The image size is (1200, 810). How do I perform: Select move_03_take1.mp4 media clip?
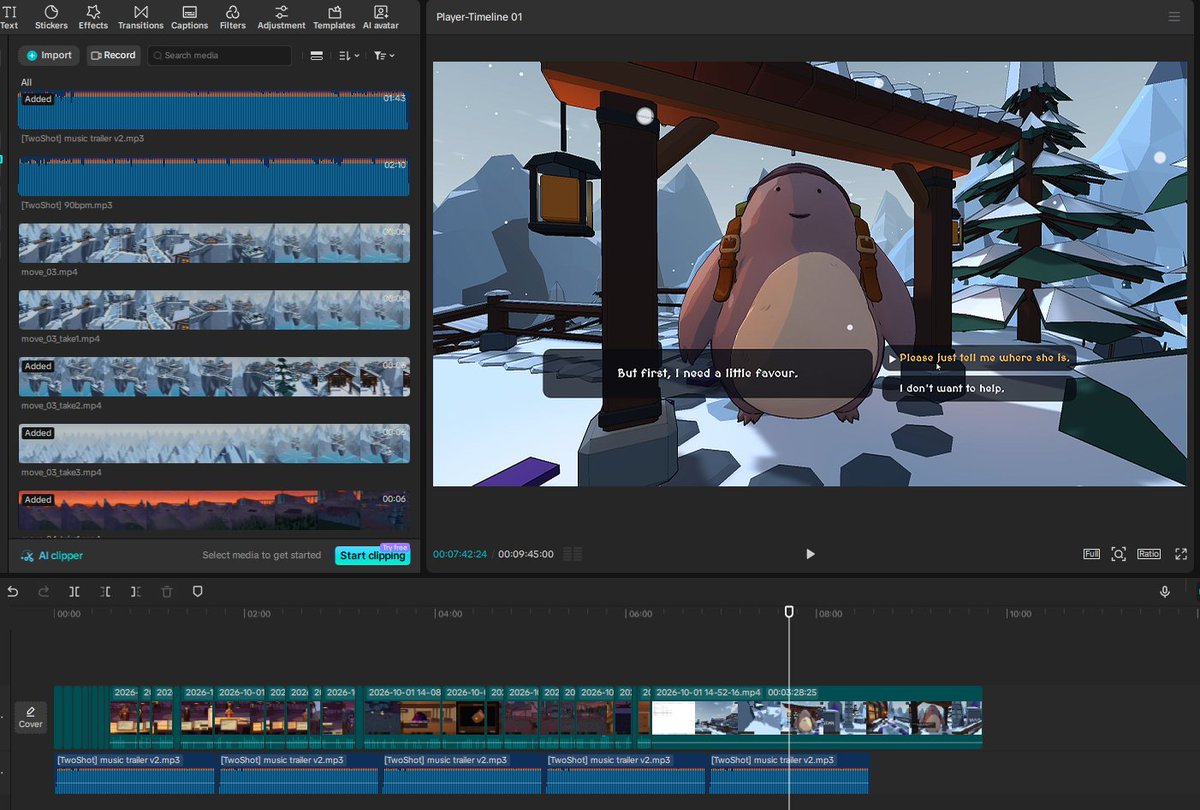click(214, 310)
